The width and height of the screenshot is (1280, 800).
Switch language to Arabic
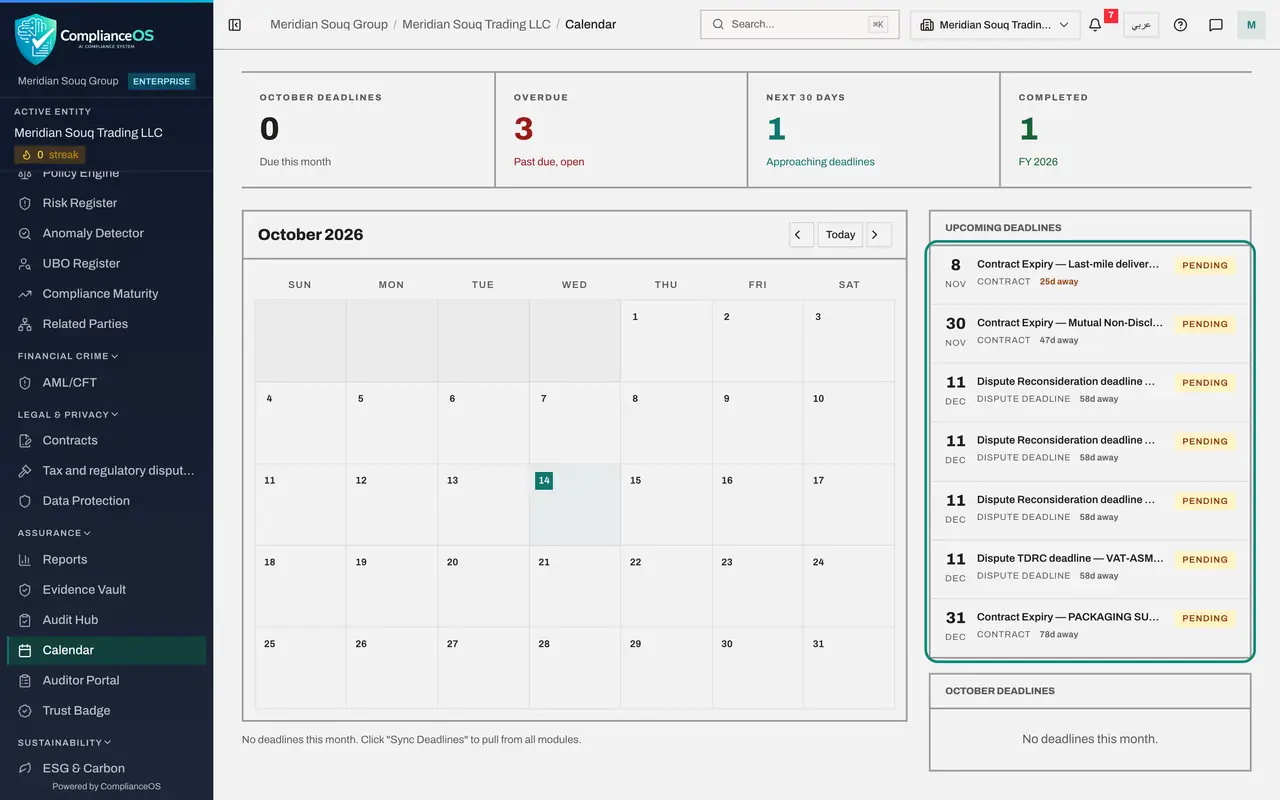tap(1141, 25)
